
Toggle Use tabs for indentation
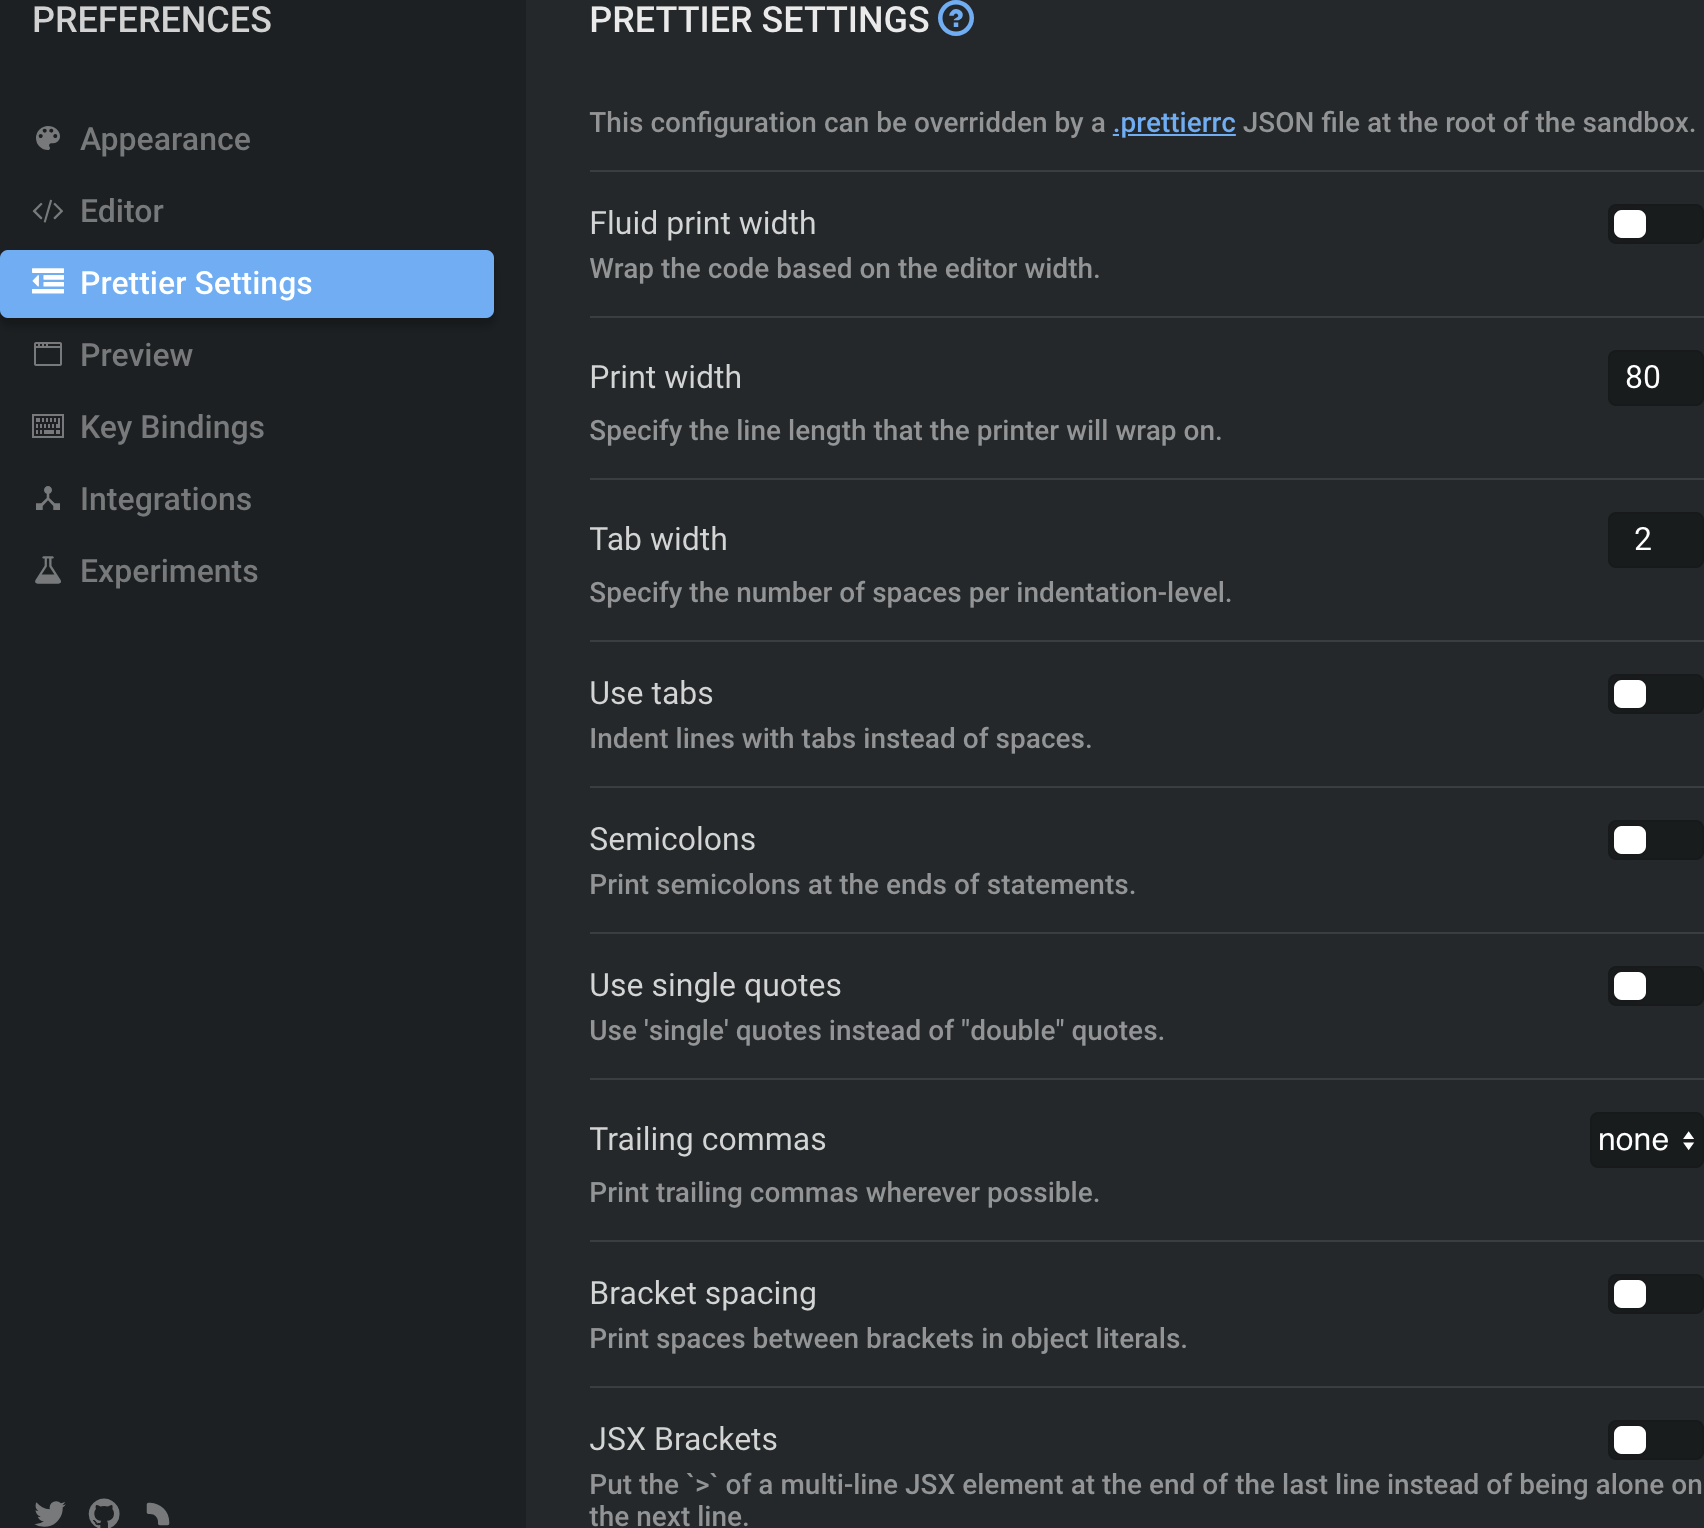point(1631,694)
